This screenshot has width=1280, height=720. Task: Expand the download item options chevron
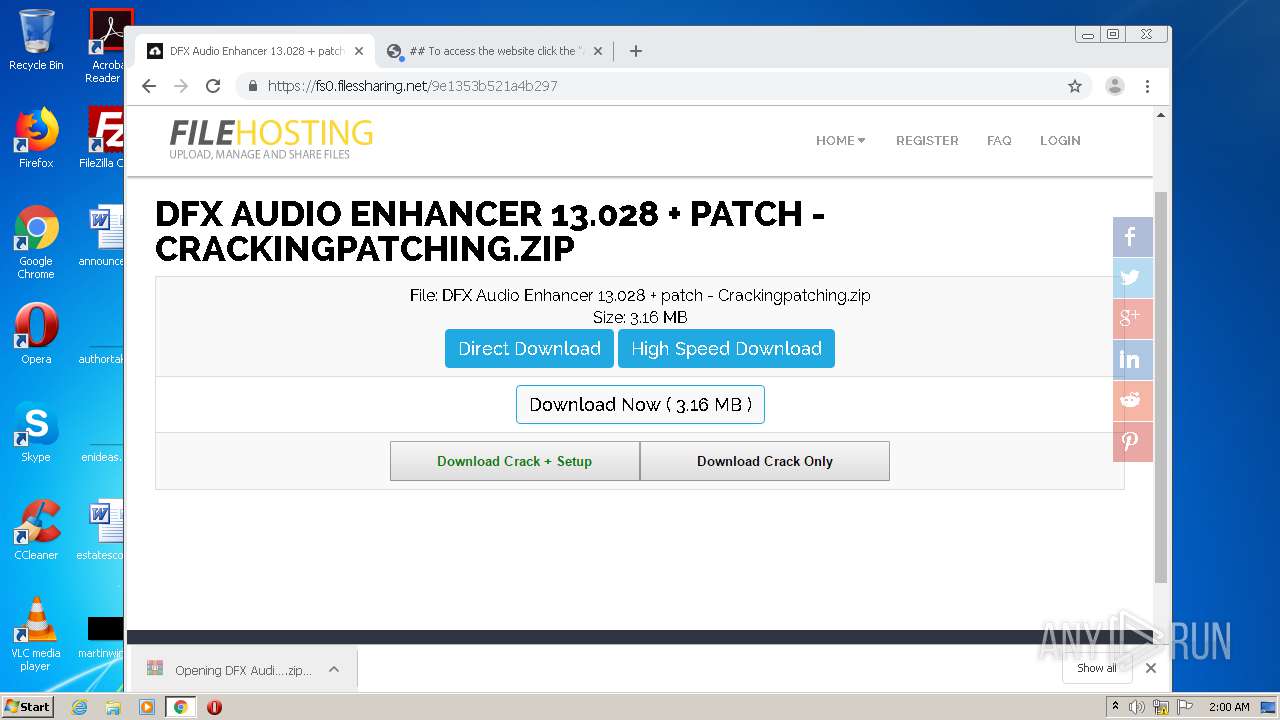pyautogui.click(x=334, y=670)
